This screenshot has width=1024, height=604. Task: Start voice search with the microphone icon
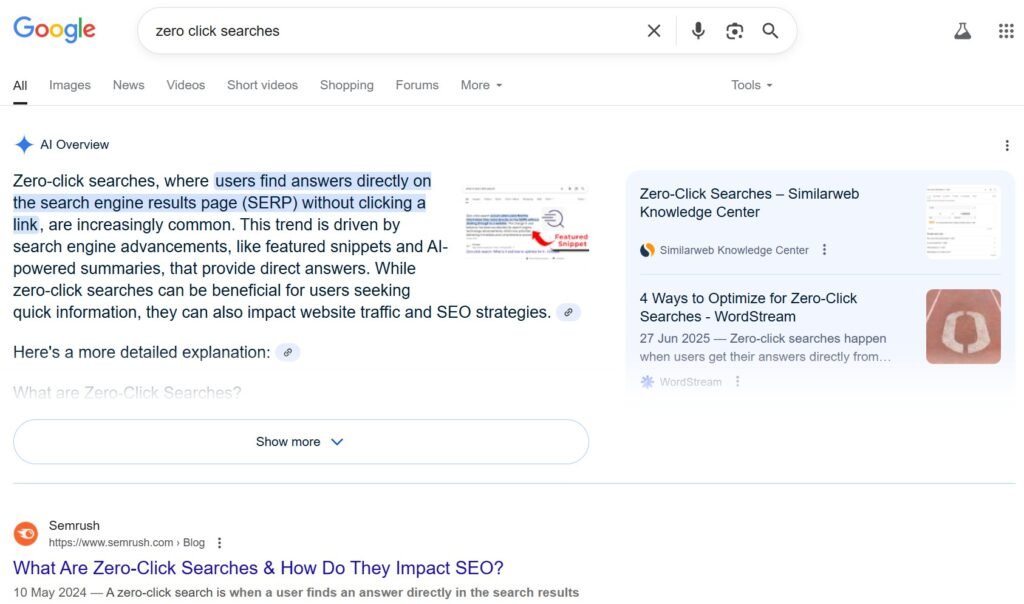coord(698,31)
